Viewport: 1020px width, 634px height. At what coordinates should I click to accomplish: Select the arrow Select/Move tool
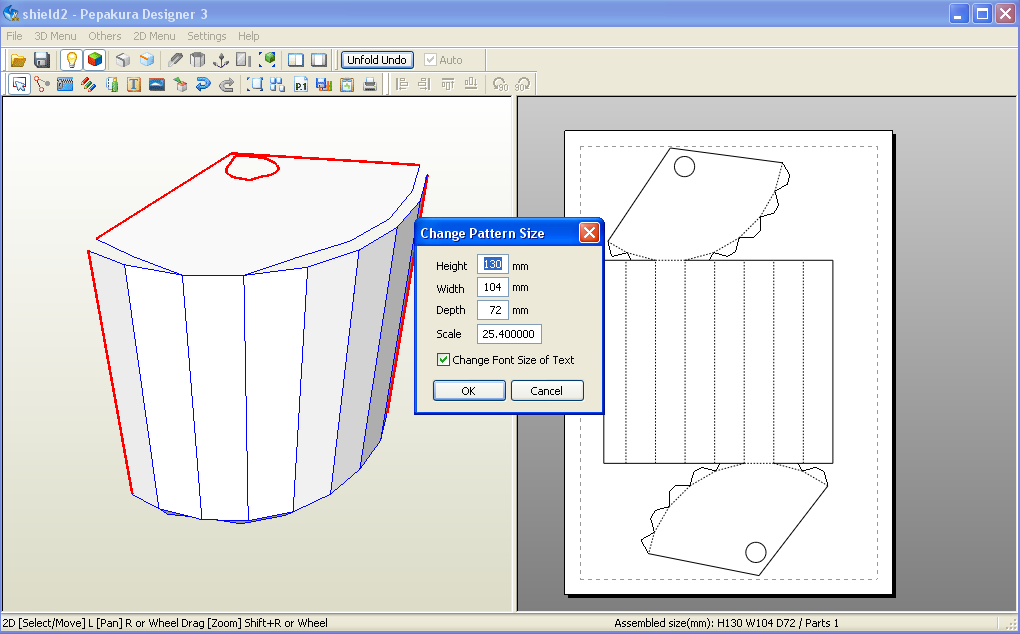(19, 84)
